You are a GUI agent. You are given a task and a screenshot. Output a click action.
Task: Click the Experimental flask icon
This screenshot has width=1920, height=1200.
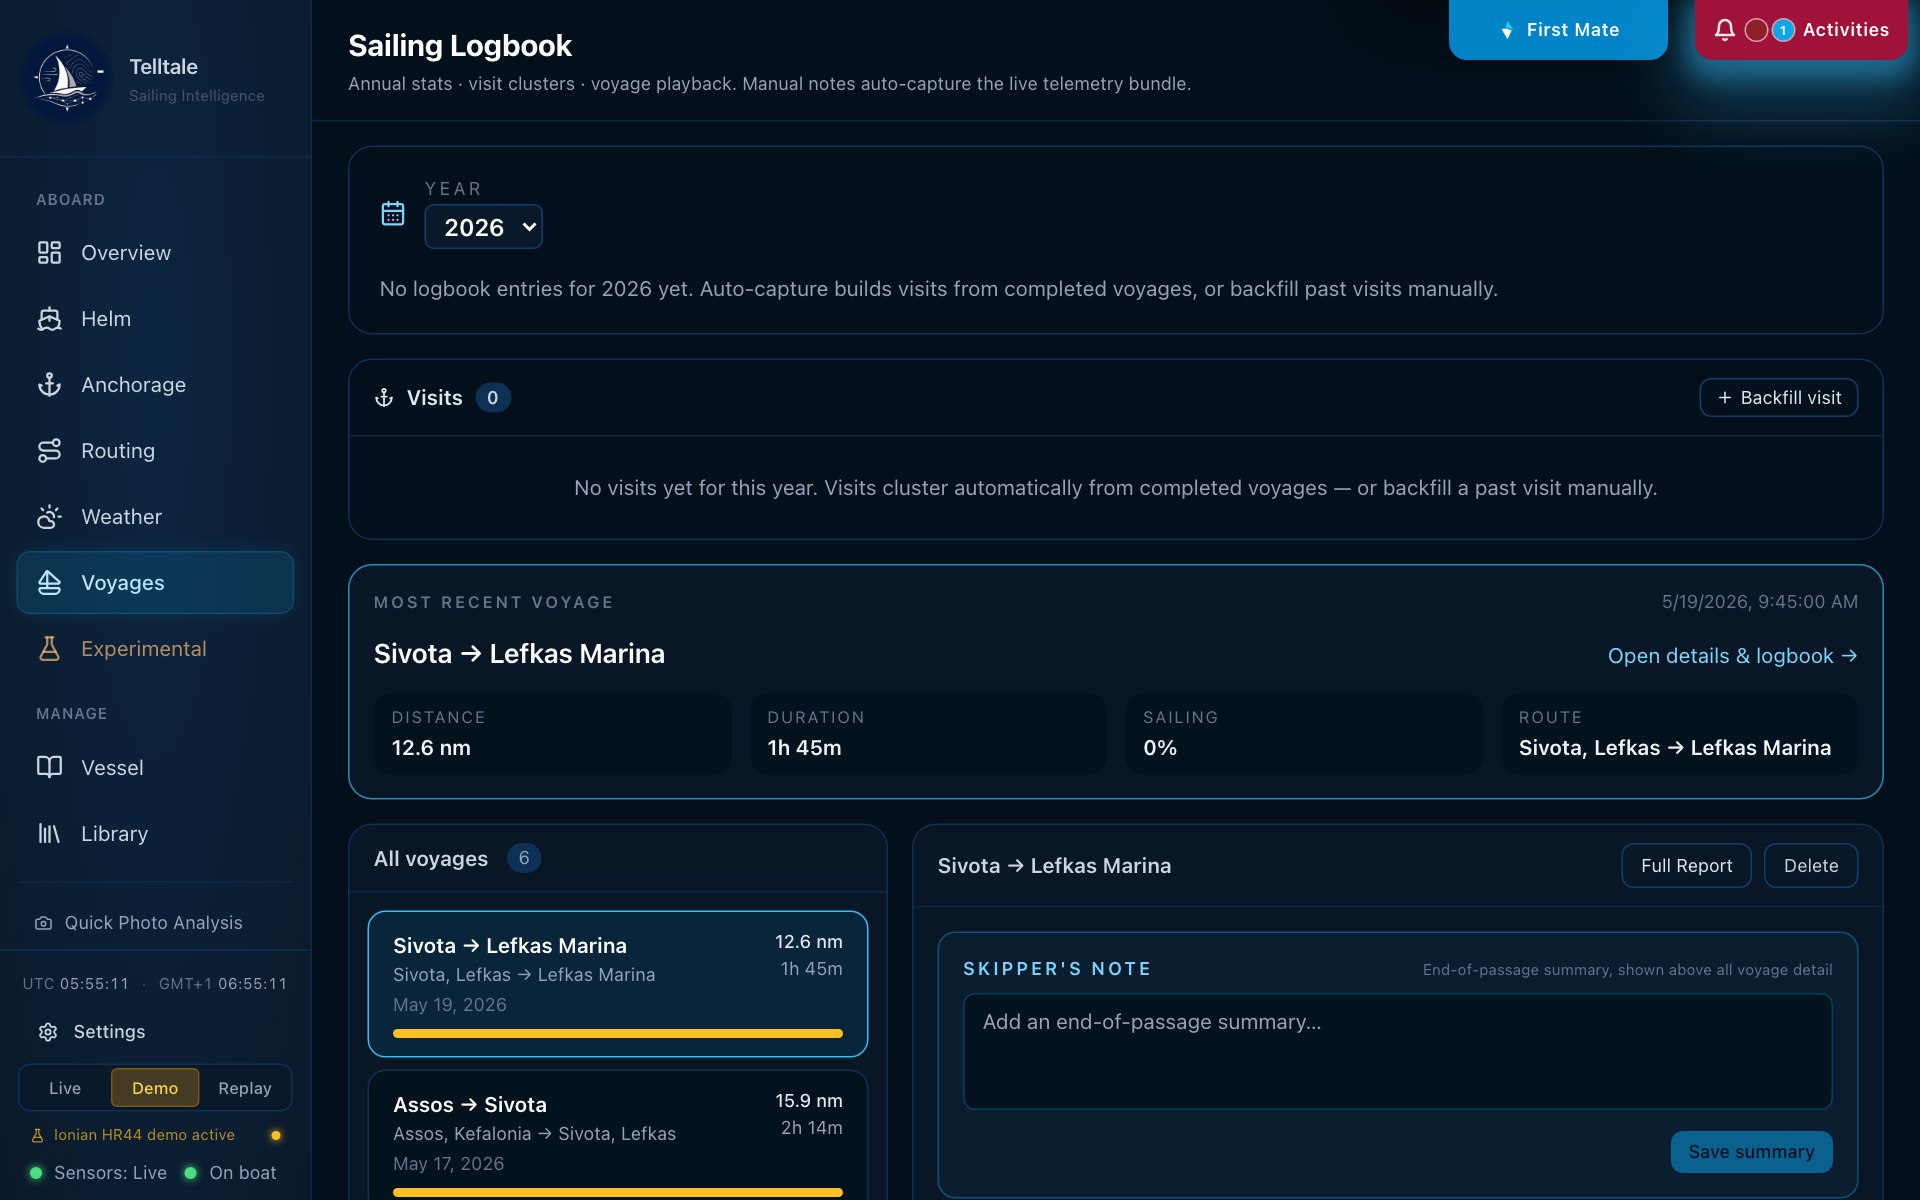pyautogui.click(x=49, y=649)
